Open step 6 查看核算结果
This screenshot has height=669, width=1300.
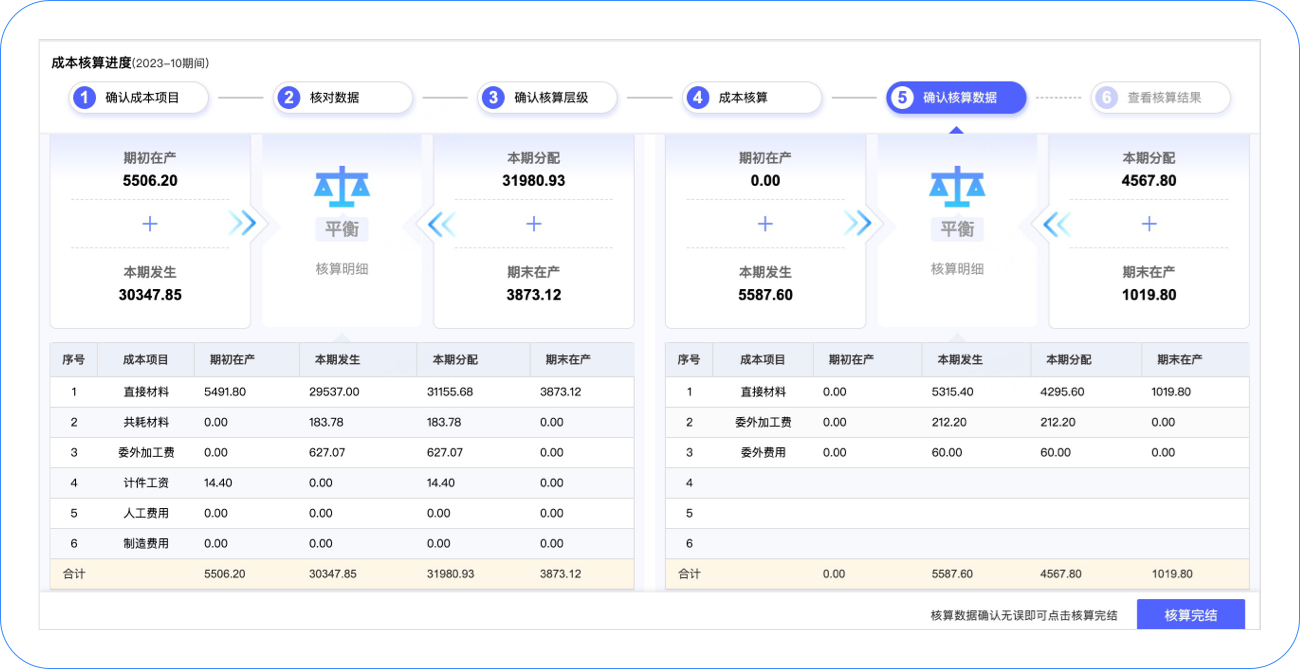click(x=1161, y=98)
